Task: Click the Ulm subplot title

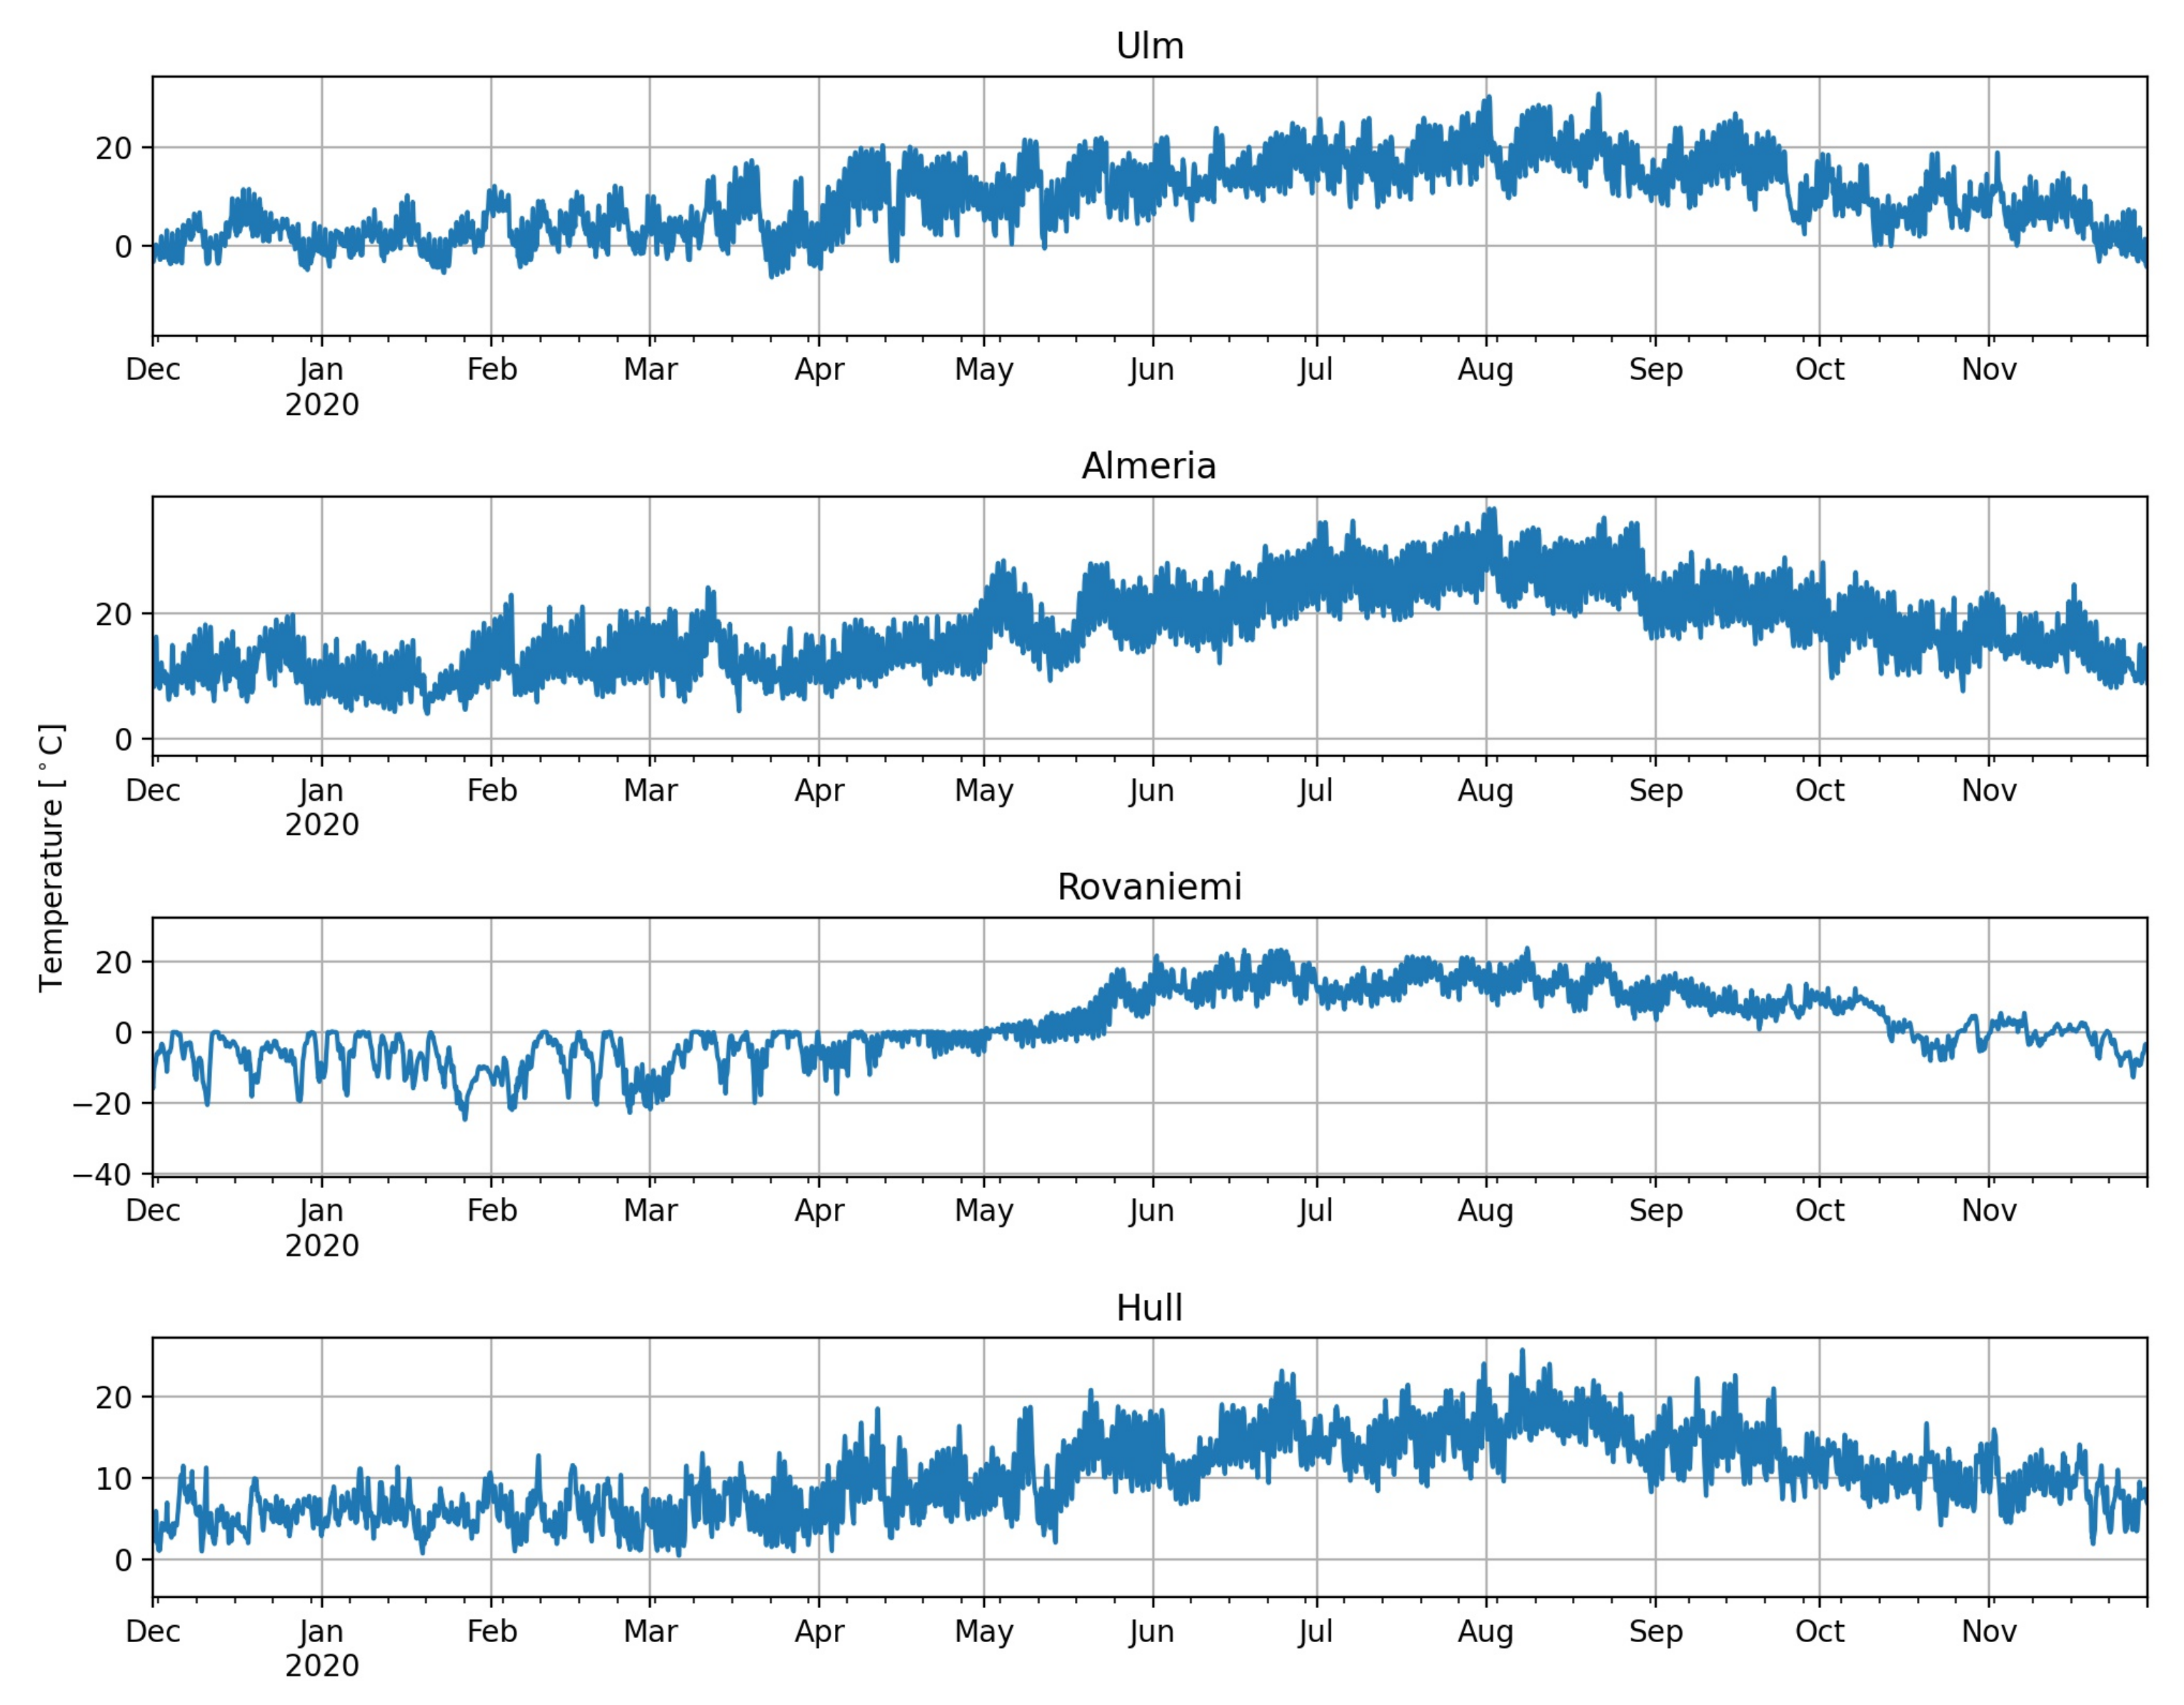Action: tap(1149, 46)
